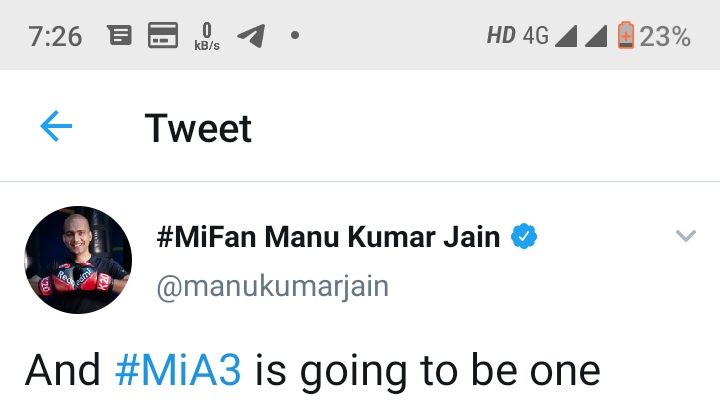Tap the Telegram paper plane status icon

click(252, 35)
